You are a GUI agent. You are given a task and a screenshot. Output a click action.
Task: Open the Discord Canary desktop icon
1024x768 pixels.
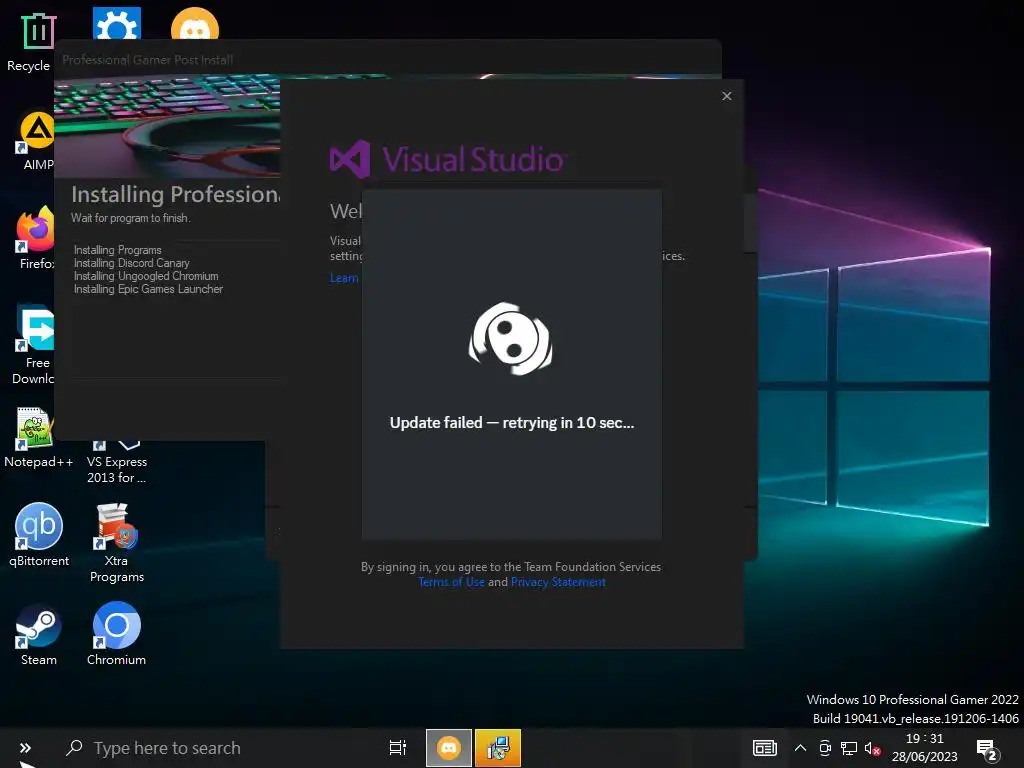click(195, 24)
